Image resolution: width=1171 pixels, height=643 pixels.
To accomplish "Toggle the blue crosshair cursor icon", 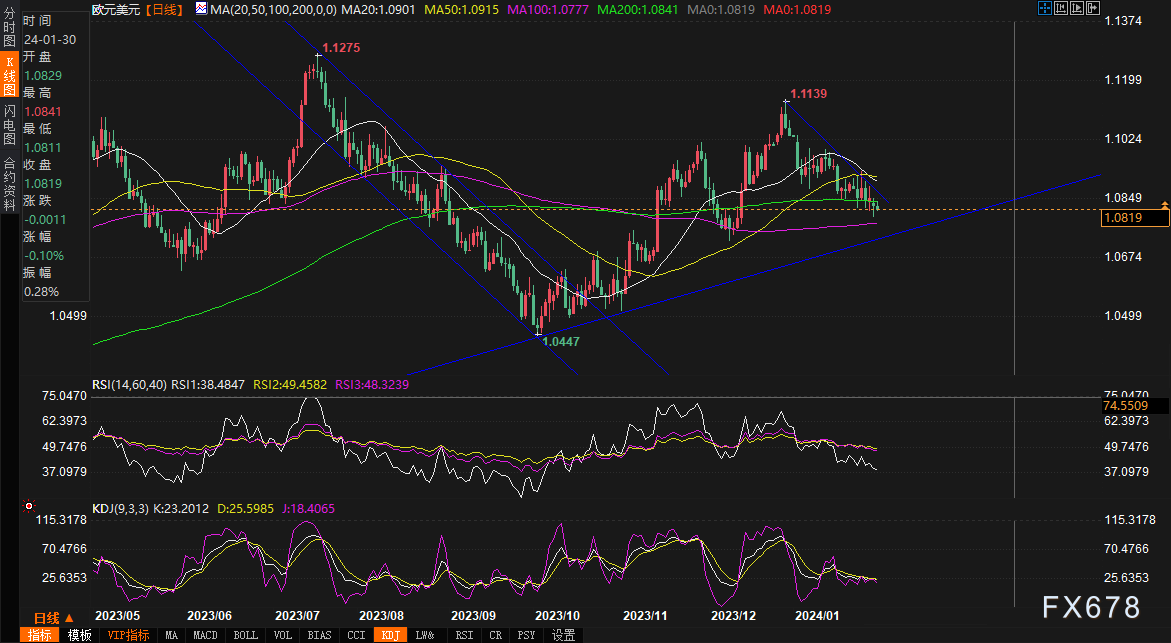I will (1044, 9).
